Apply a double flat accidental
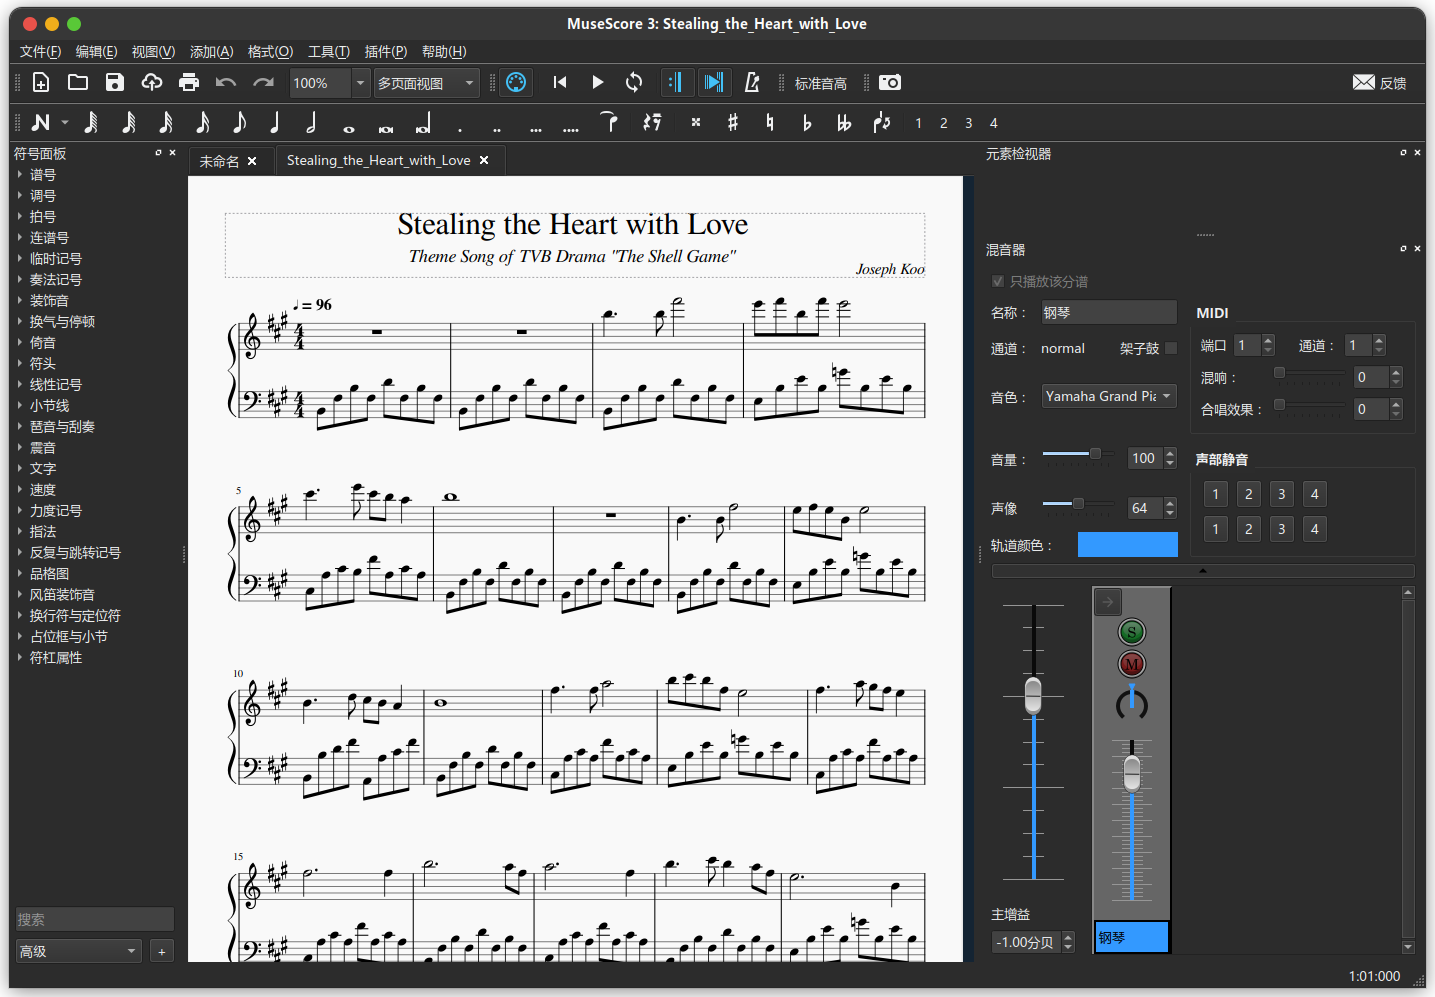Image resolution: width=1435 pixels, height=997 pixels. pos(844,123)
